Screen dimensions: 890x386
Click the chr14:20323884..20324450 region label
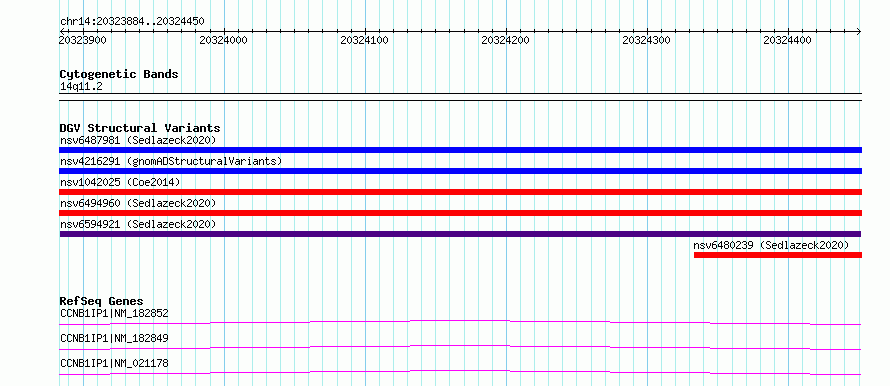(x=132, y=22)
